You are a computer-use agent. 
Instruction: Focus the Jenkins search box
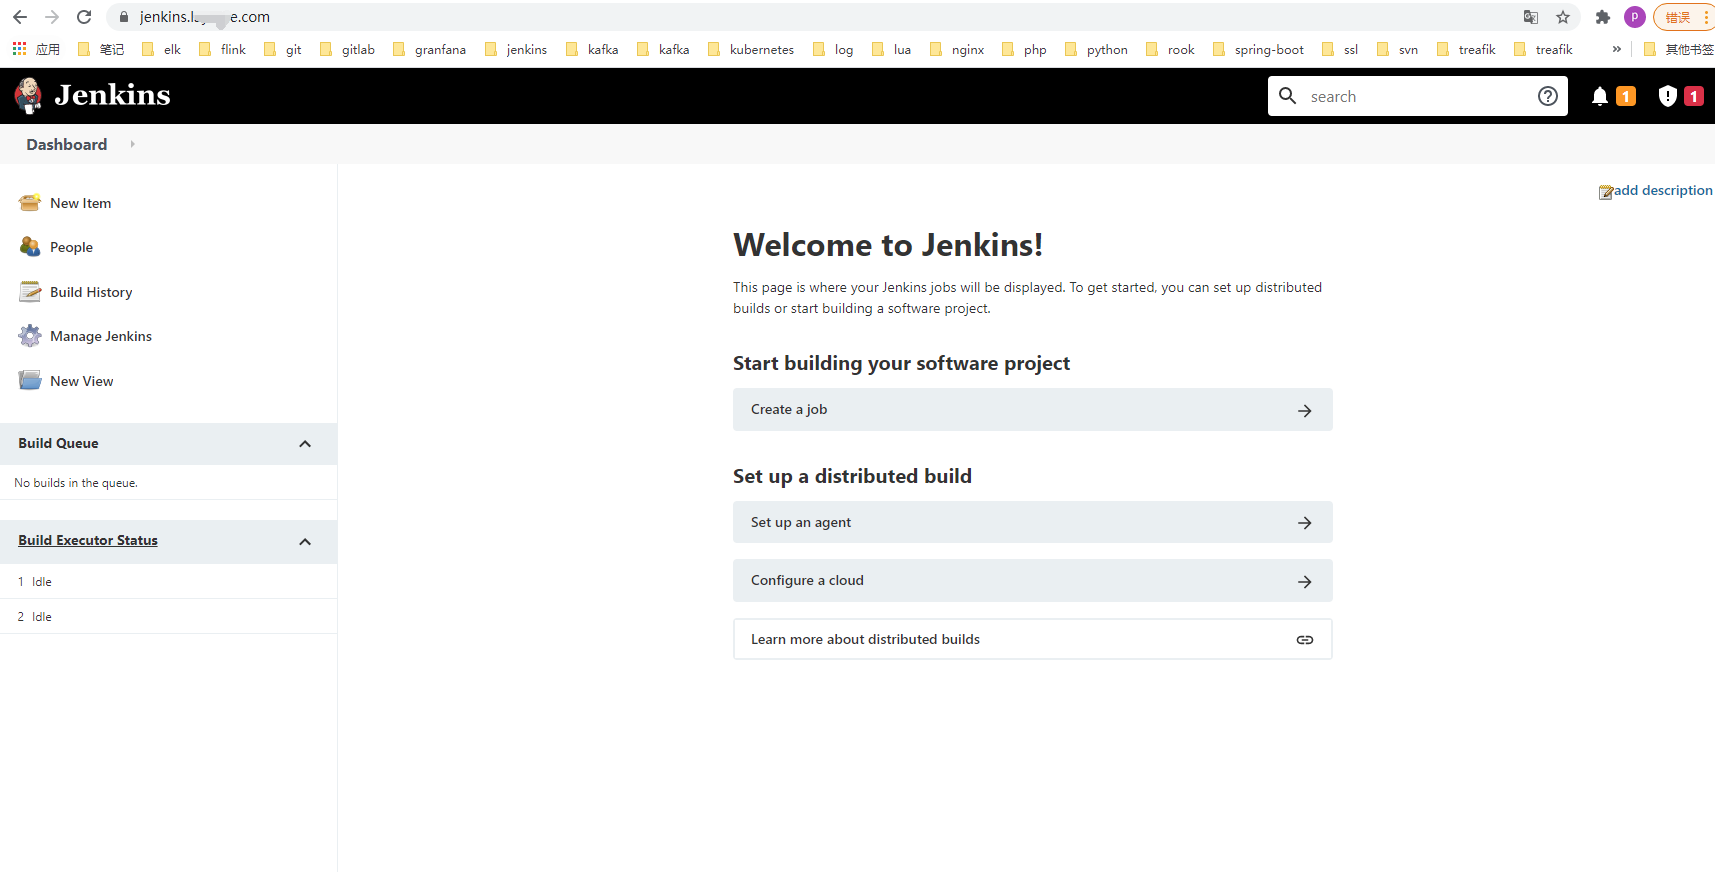[1417, 96]
